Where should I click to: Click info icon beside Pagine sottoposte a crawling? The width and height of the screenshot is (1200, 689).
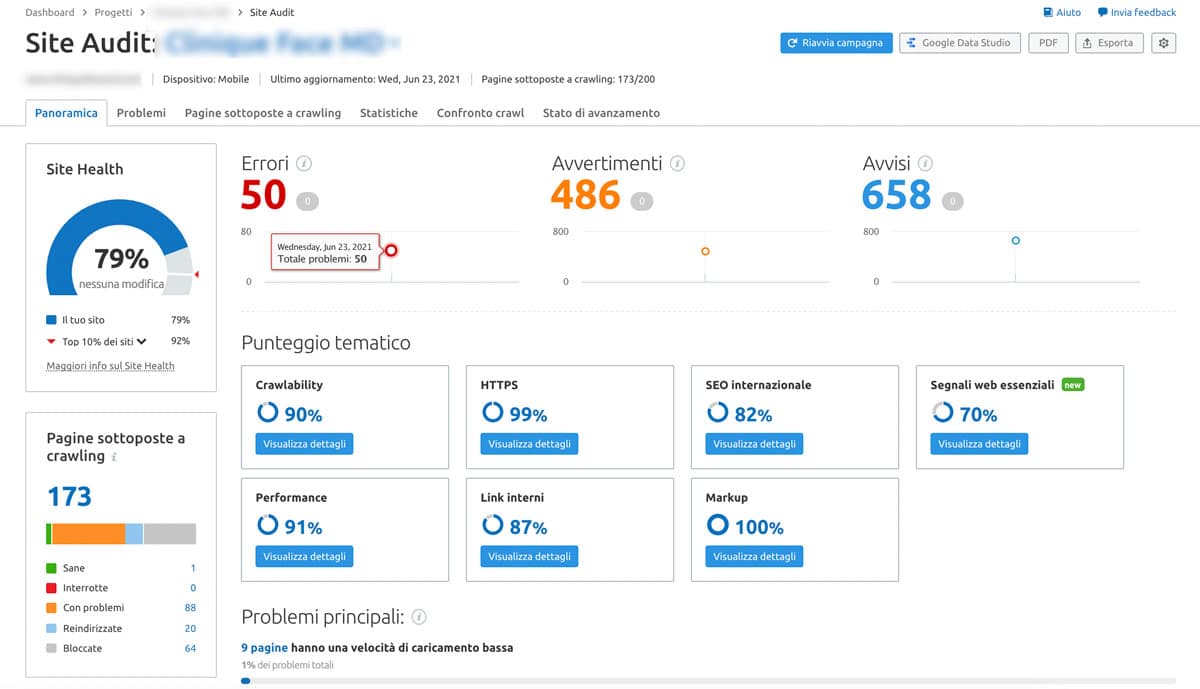[x=114, y=457]
